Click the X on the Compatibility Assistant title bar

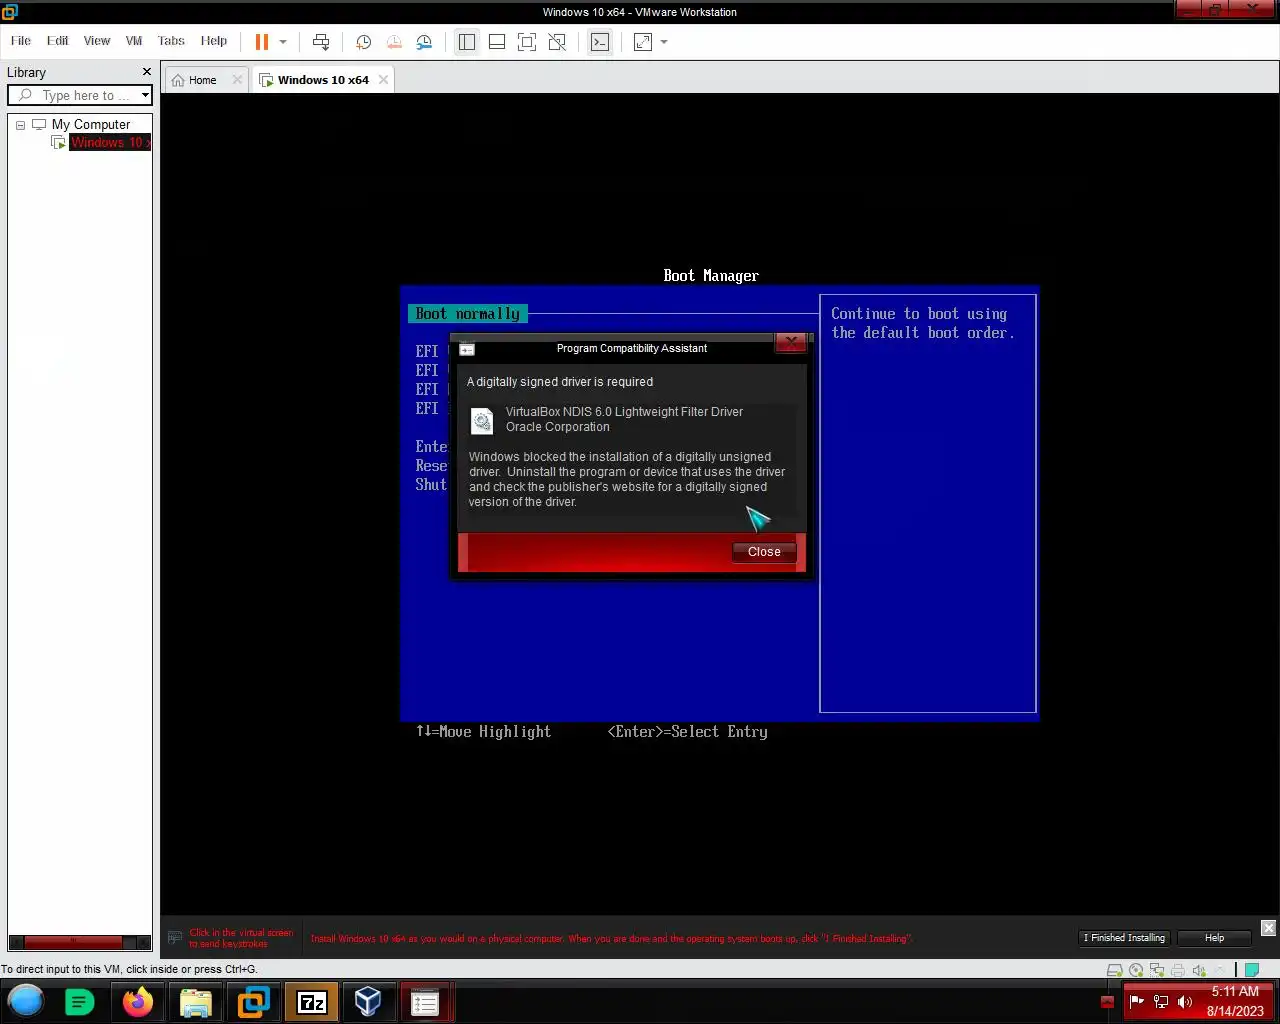(x=791, y=342)
